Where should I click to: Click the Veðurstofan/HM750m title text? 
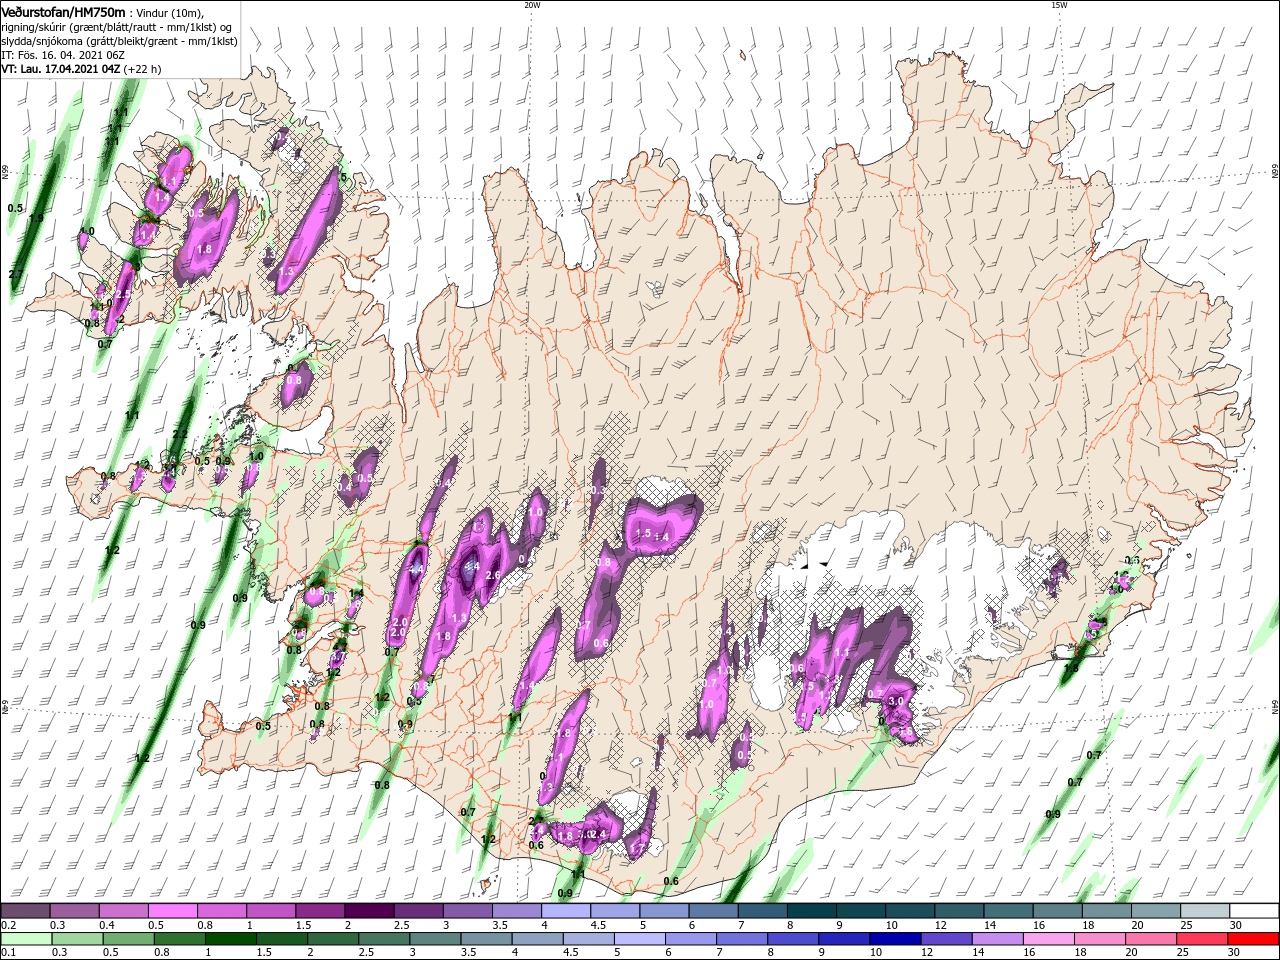(x=63, y=11)
